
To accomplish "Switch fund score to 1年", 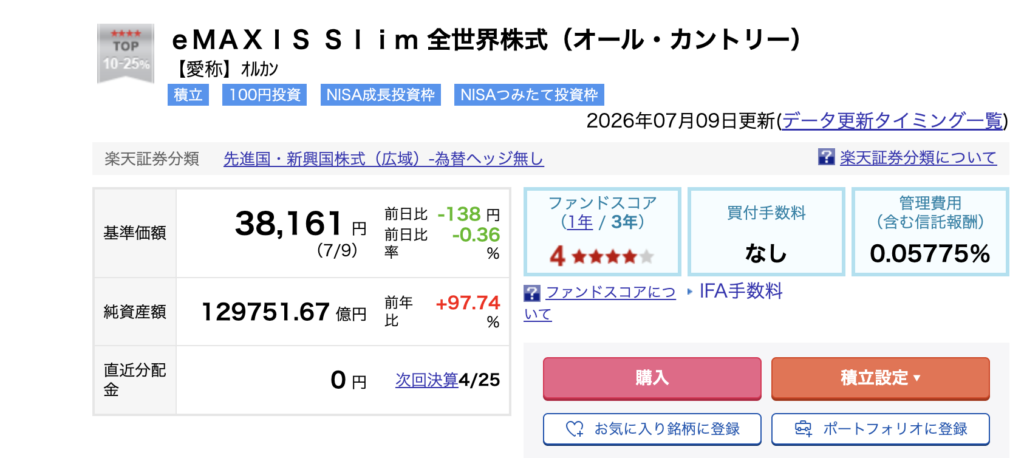I will [581, 223].
